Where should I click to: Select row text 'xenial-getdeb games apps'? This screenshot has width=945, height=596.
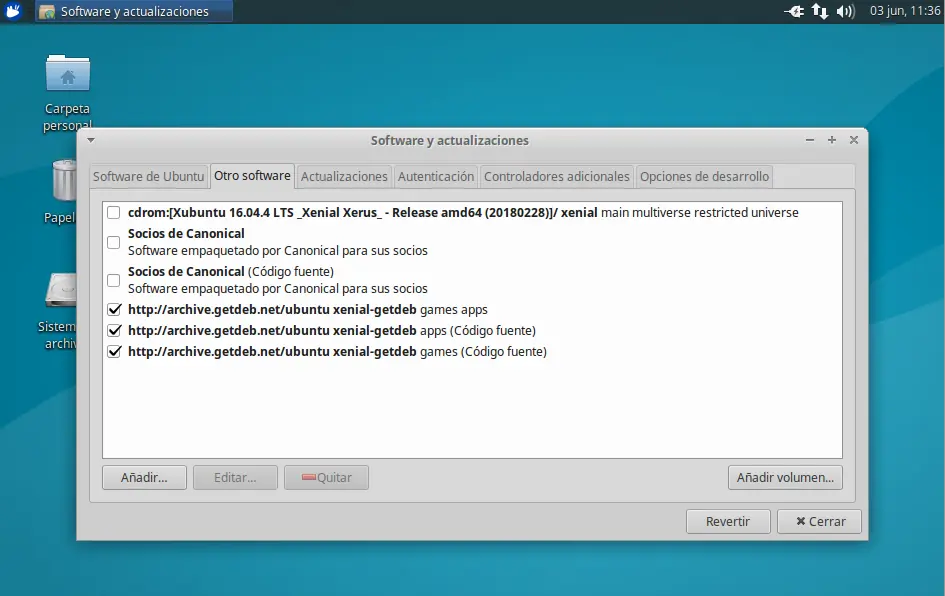(x=307, y=310)
